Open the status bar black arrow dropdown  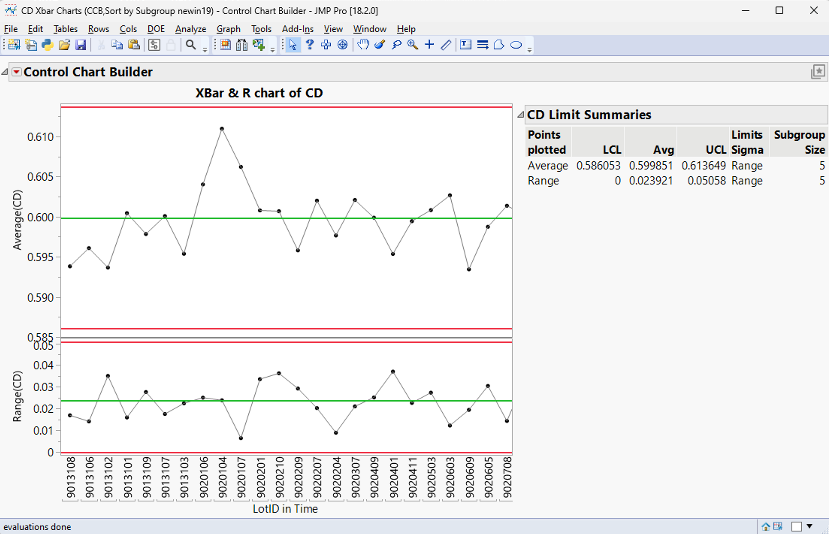(809, 527)
